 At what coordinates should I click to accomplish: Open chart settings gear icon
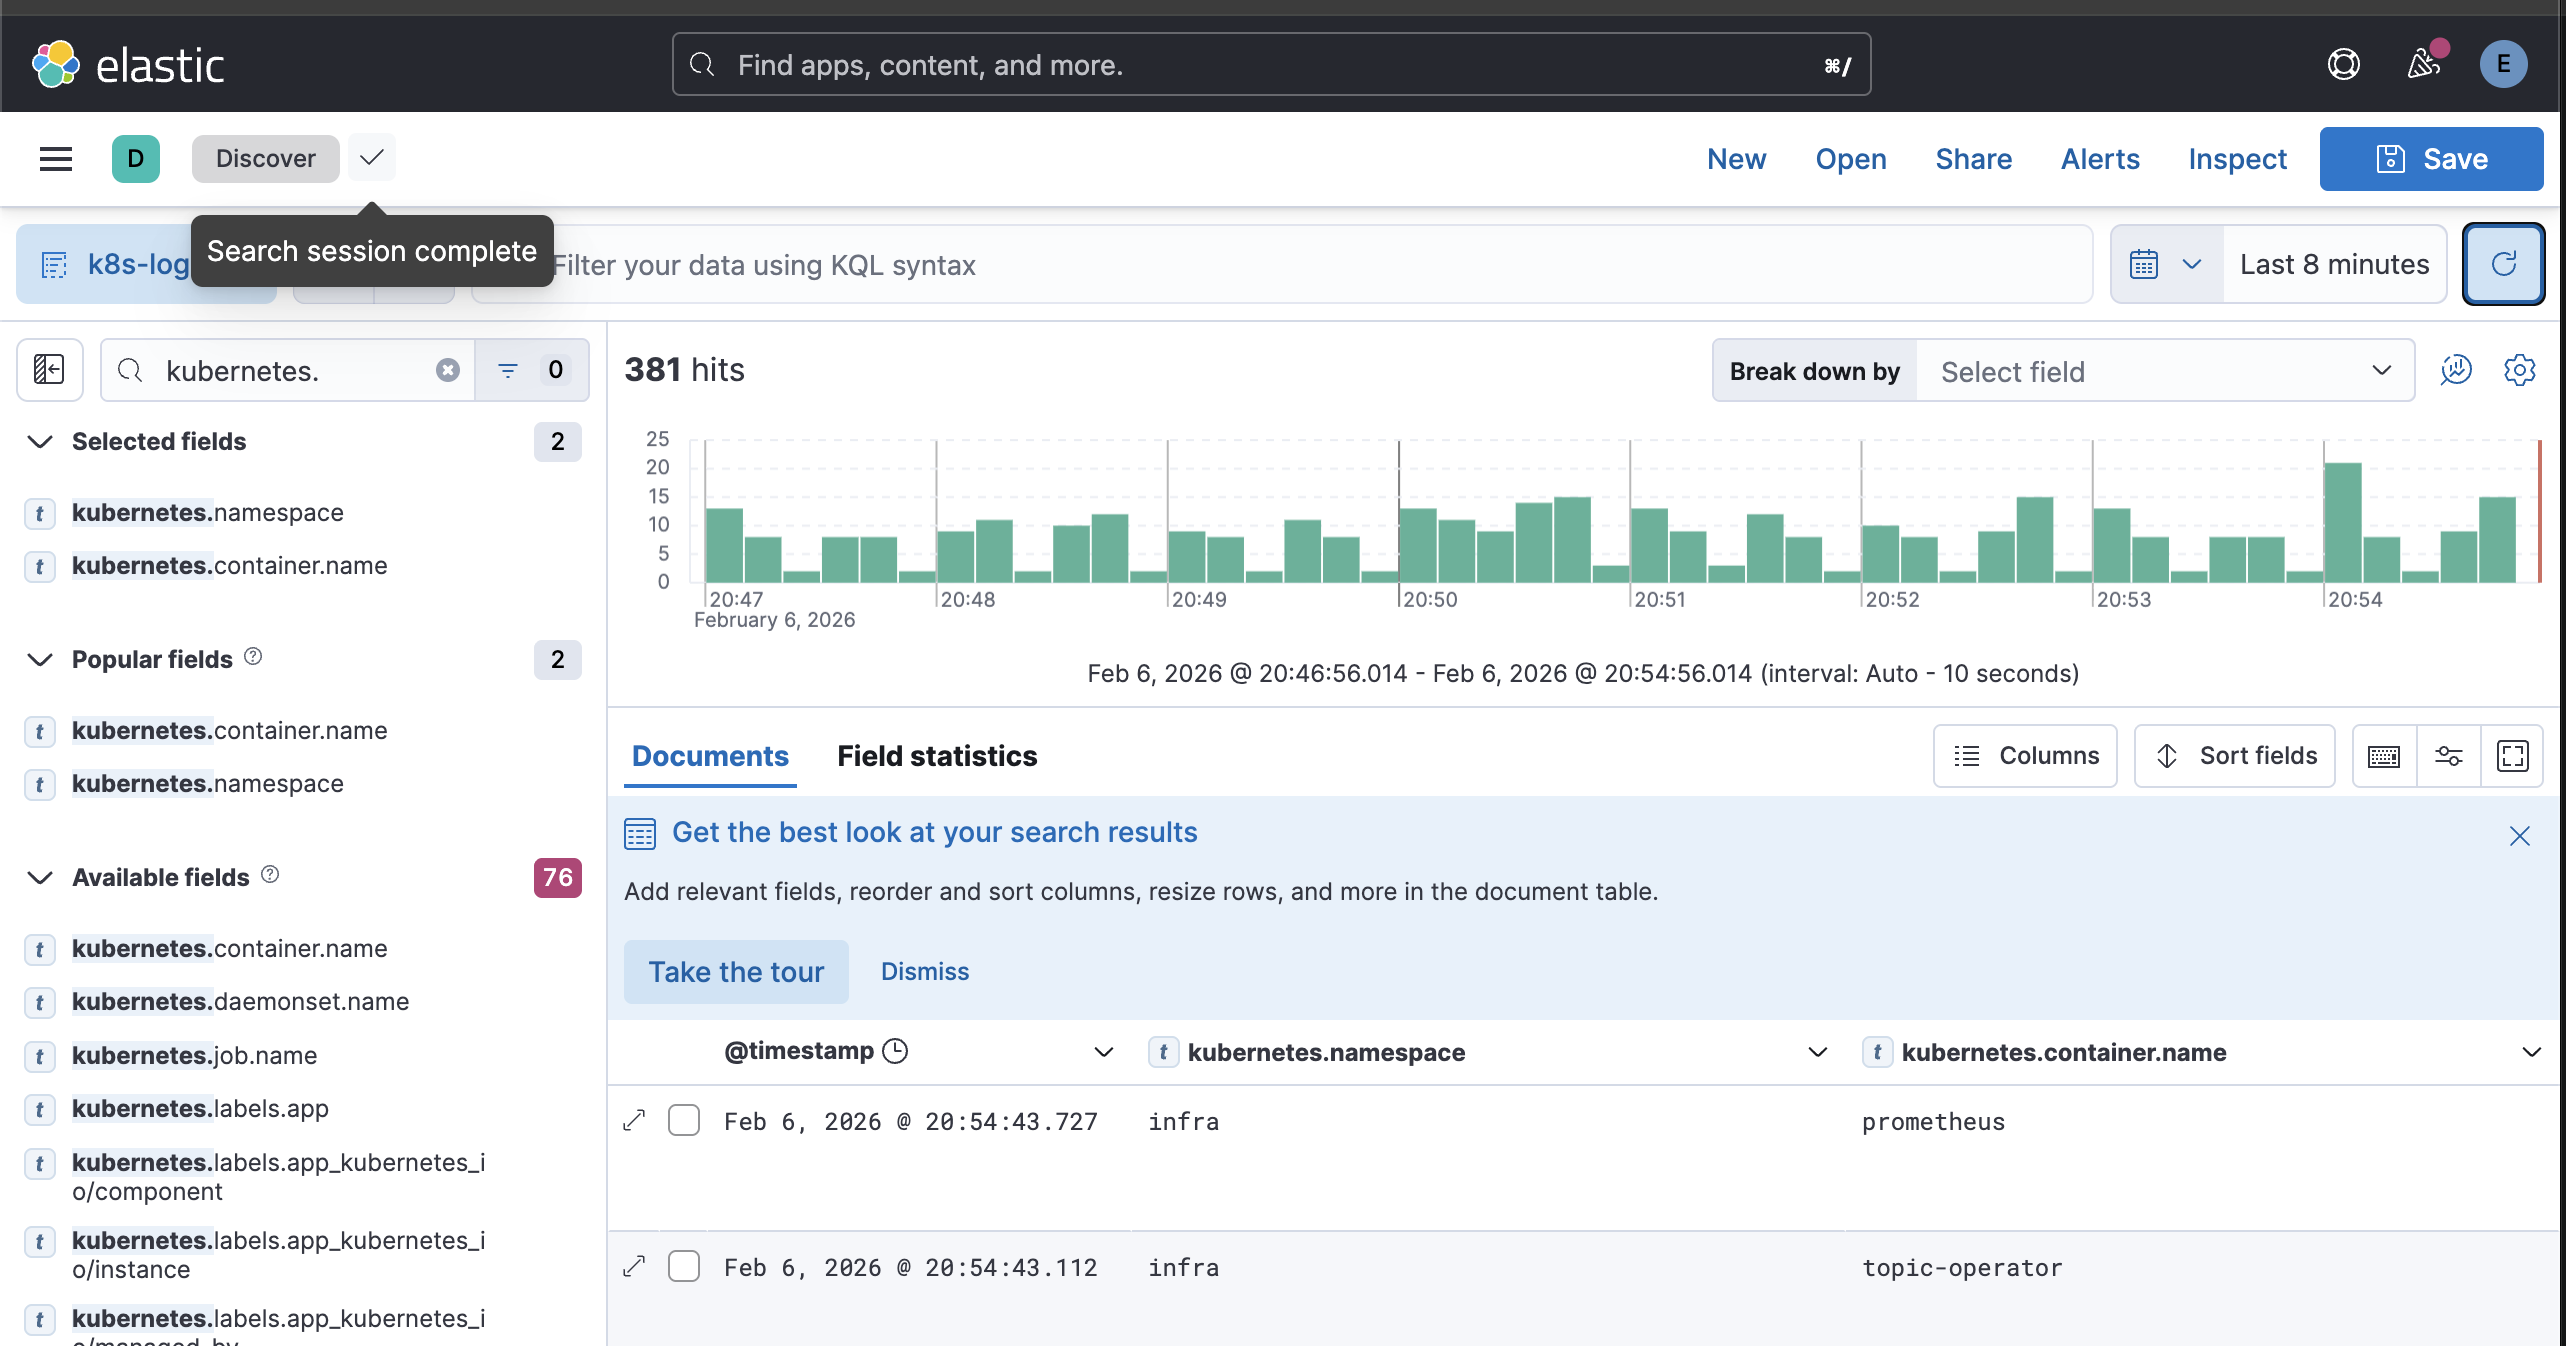coord(2519,370)
